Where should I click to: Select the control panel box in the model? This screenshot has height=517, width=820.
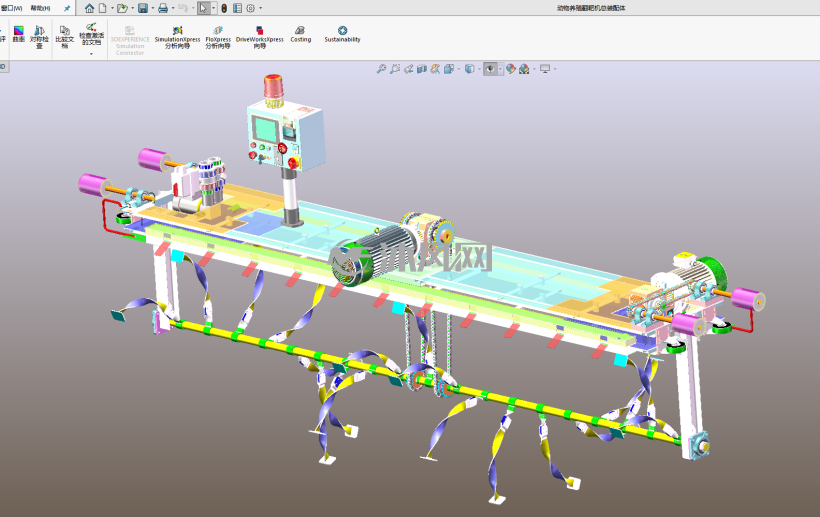coord(285,137)
